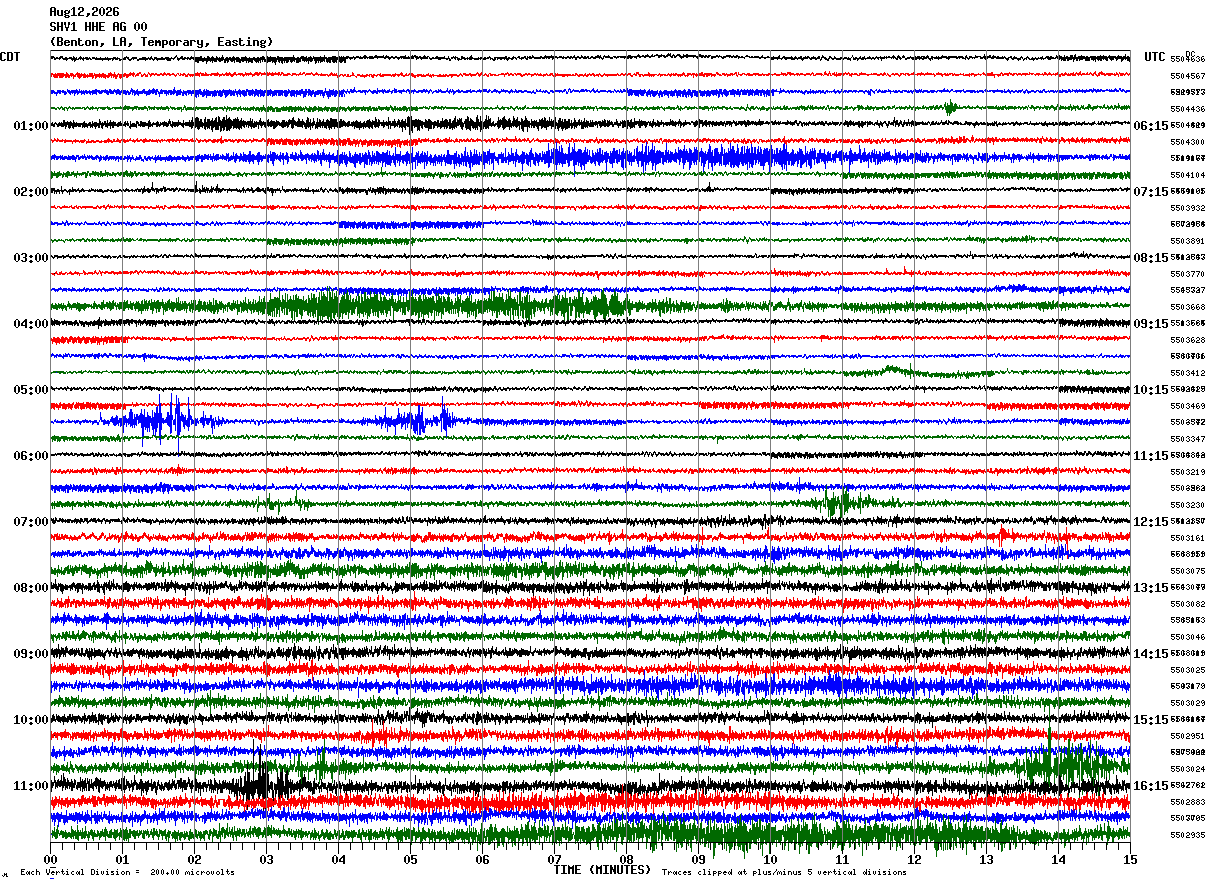The width and height of the screenshot is (1210, 886).
Task: Click the 01:00 CDT time label
Action: pyautogui.click(x=31, y=126)
